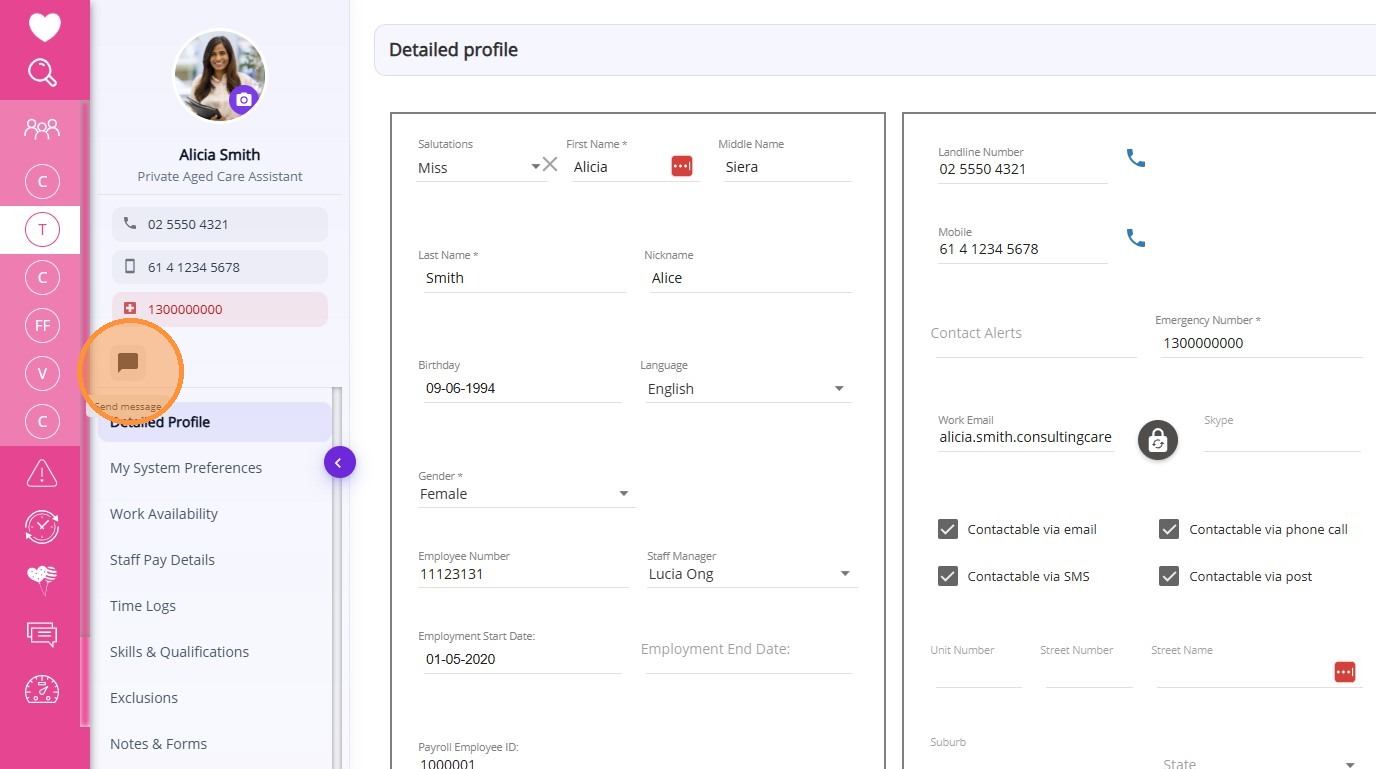Call the landline number phone icon

pos(1136,158)
